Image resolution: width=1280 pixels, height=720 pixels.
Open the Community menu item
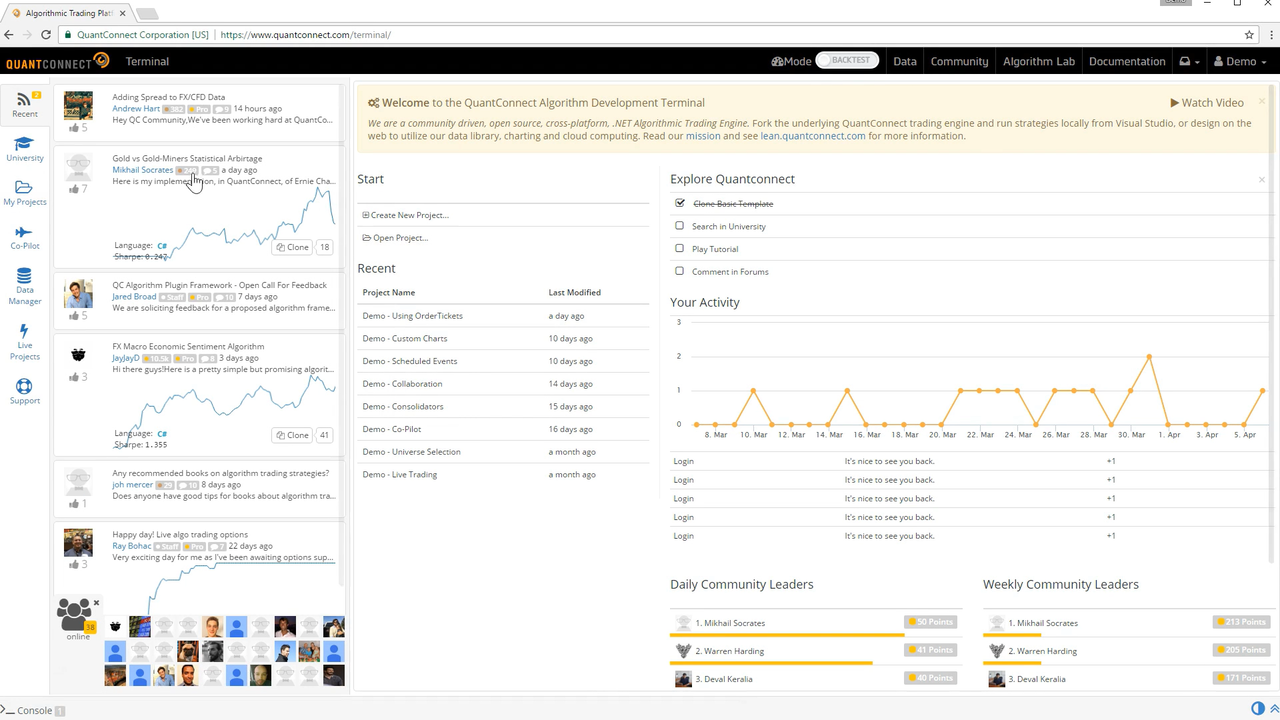pyautogui.click(x=959, y=61)
